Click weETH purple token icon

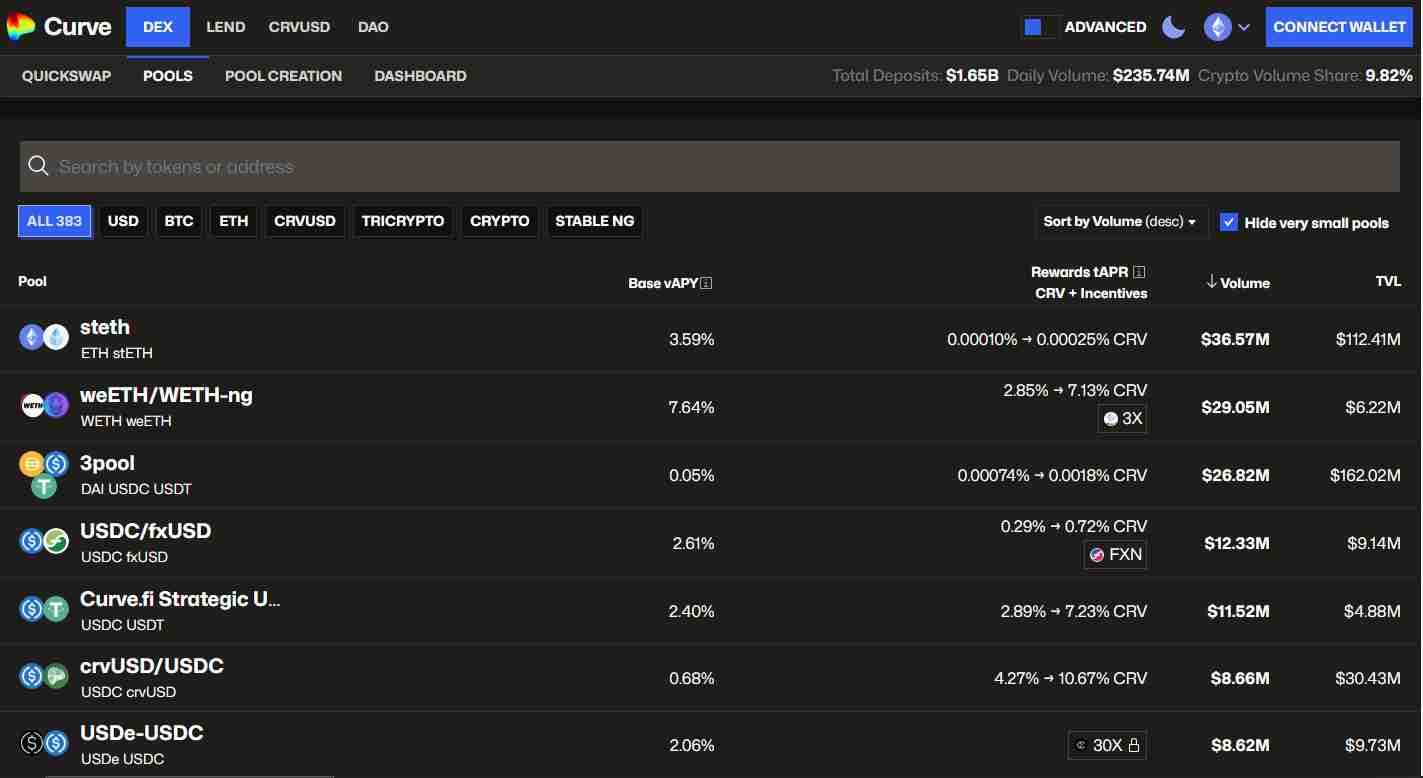click(x=56, y=405)
